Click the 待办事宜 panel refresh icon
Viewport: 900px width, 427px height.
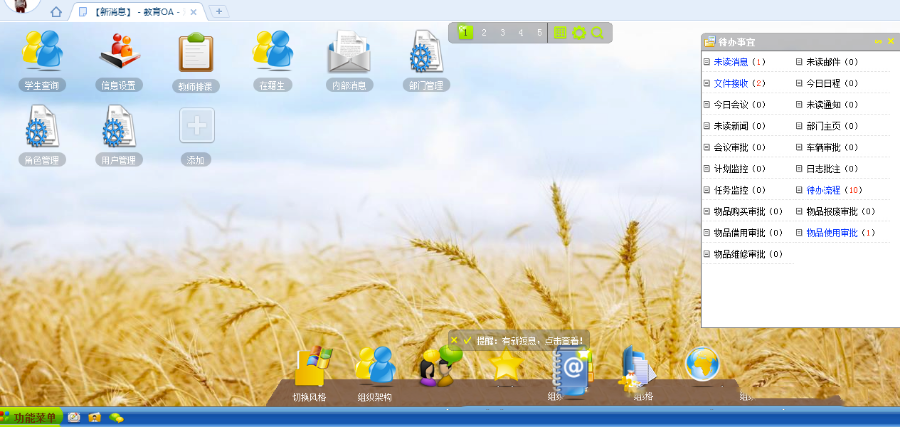pyautogui.click(x=878, y=41)
